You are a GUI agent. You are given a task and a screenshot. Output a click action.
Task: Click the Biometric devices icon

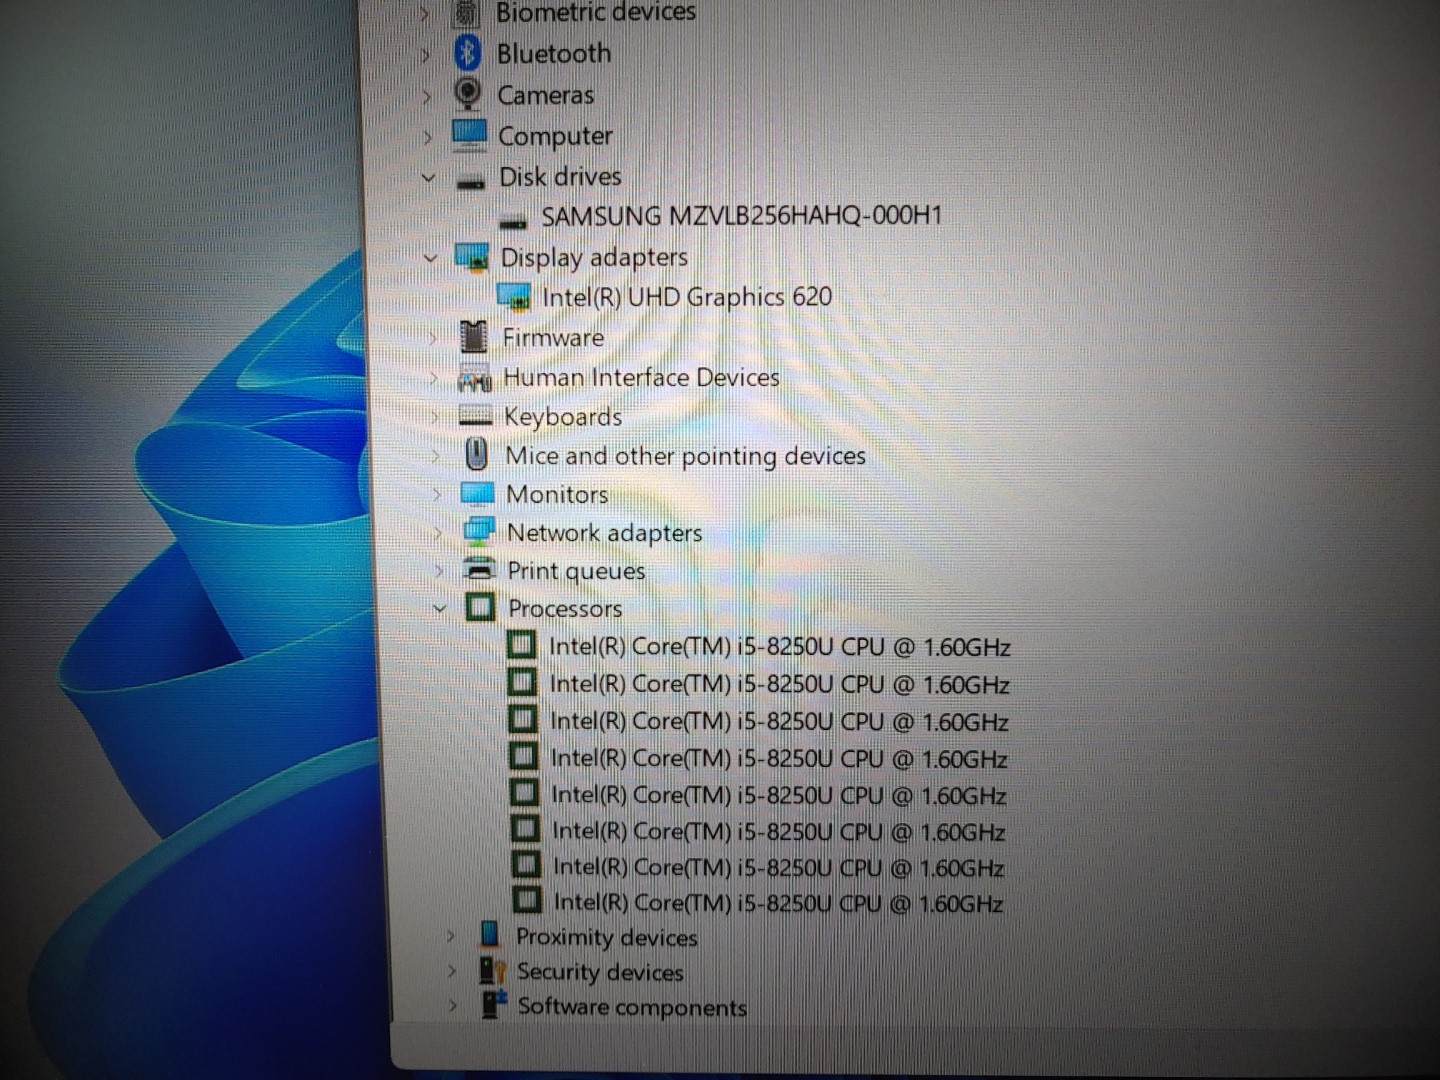[466, 12]
